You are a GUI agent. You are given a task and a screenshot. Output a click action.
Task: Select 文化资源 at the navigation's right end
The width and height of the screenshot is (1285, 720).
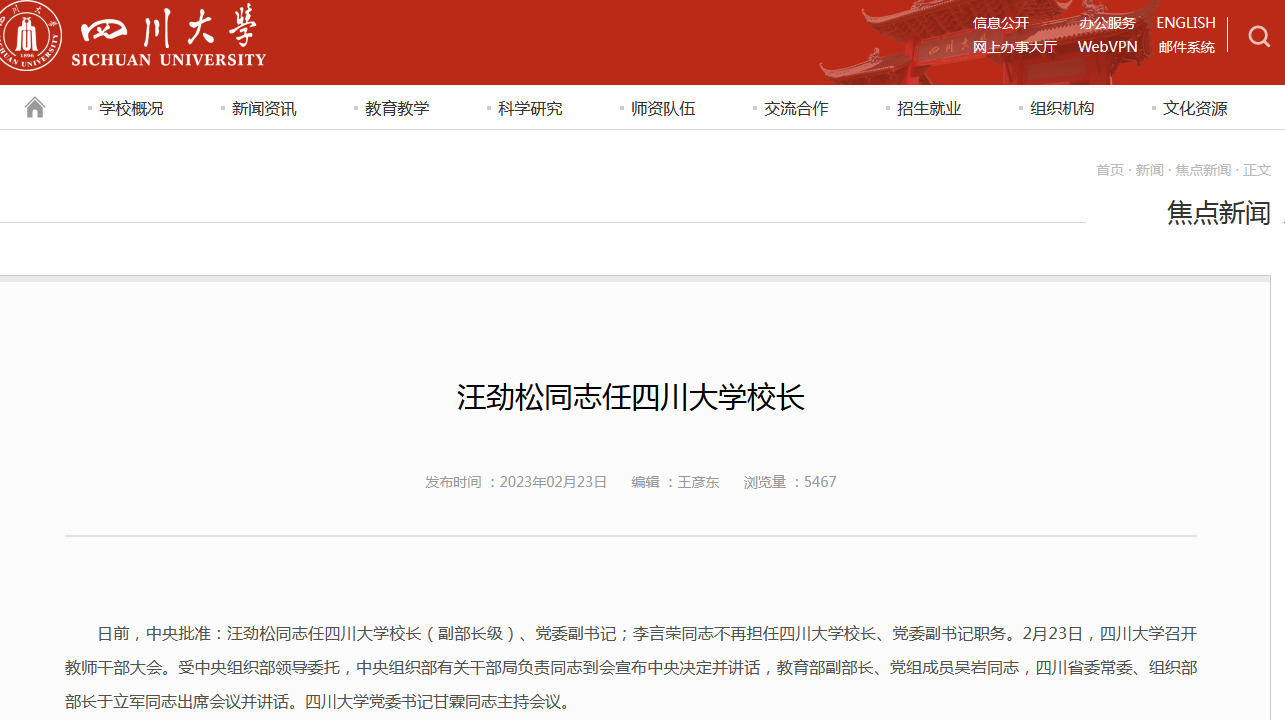(x=1193, y=108)
